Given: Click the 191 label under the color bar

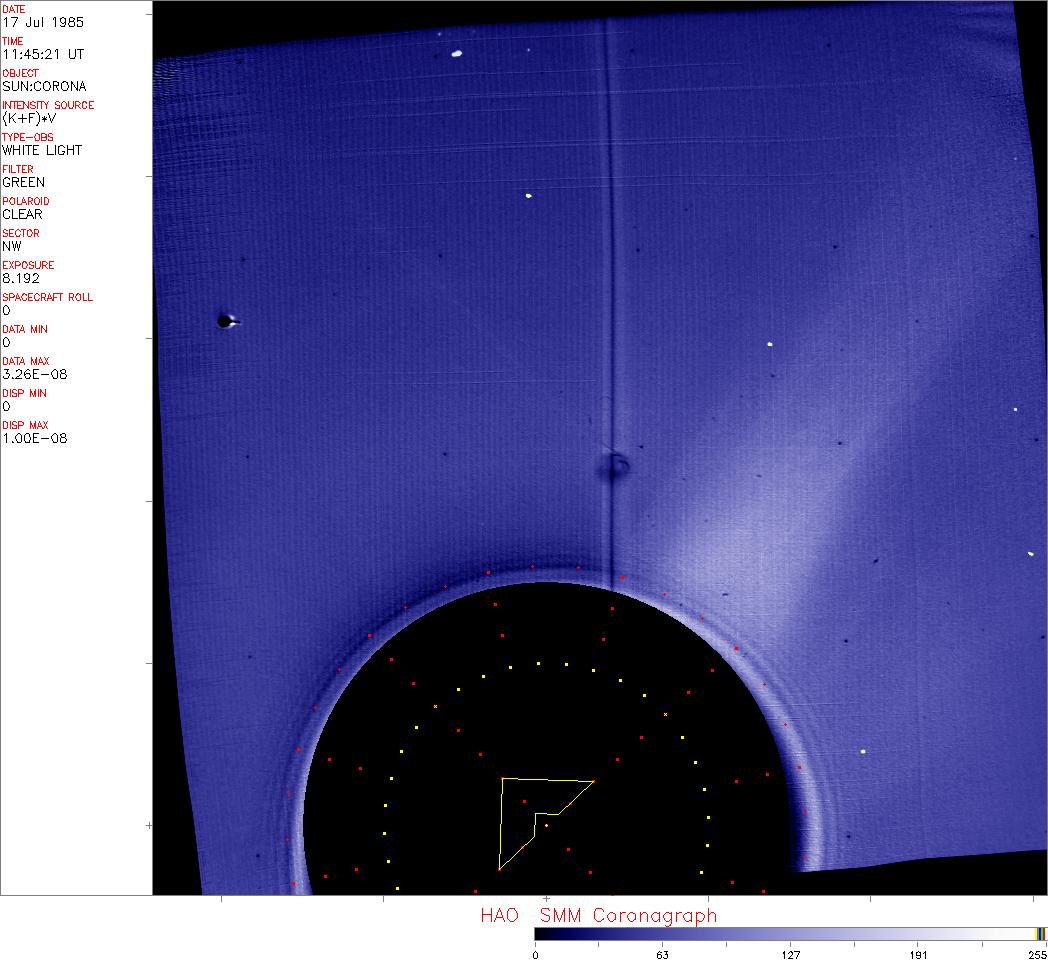Looking at the screenshot, I should 918,954.
